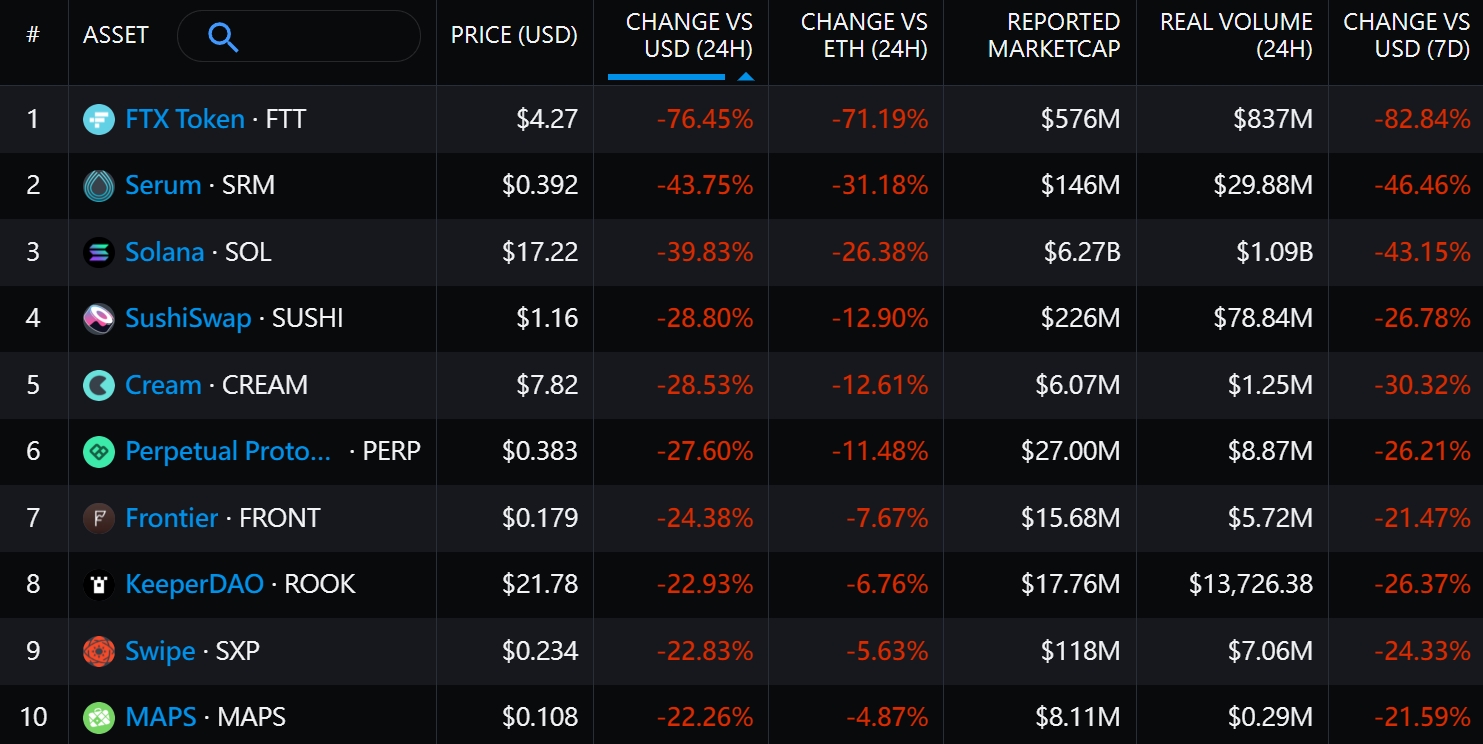Sort by Real Volume (24H) header

[x=1236, y=35]
